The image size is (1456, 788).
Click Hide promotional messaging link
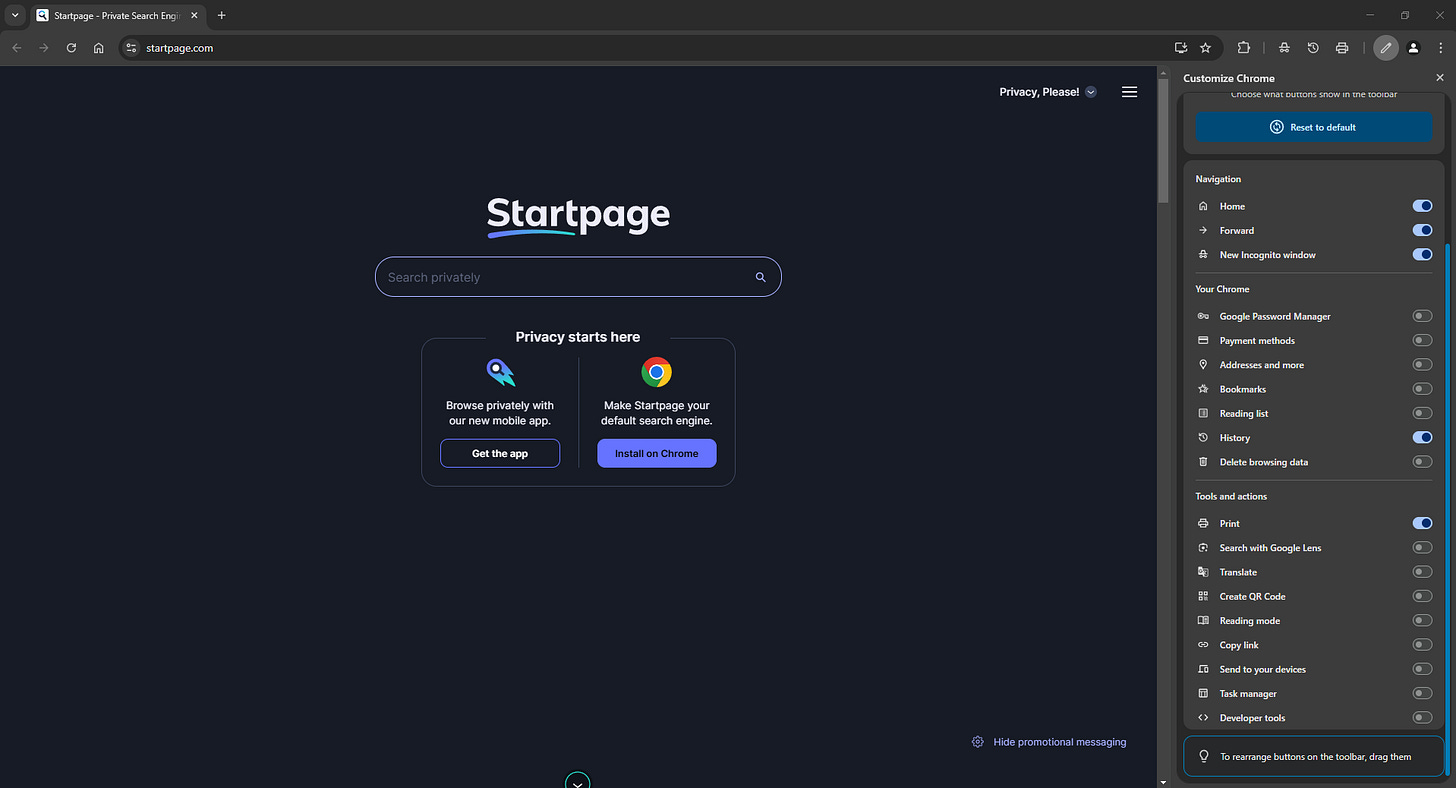point(1060,742)
